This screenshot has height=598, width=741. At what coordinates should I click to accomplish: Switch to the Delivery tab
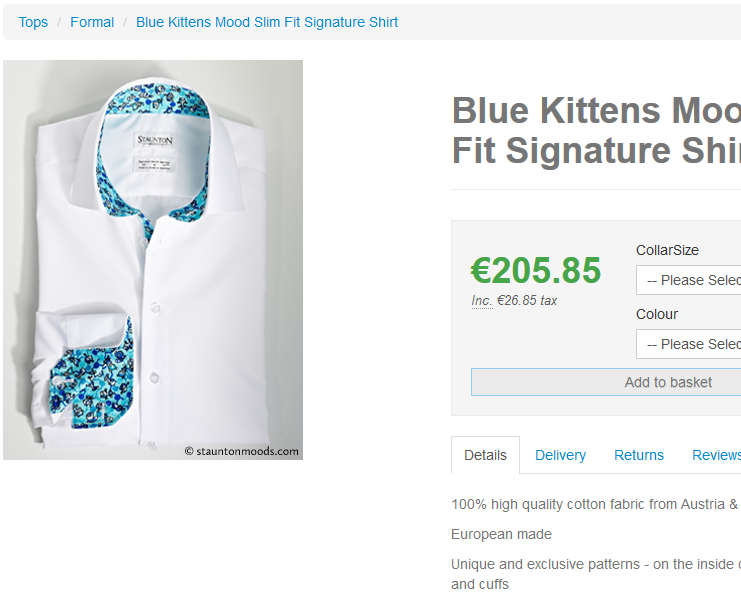(x=560, y=455)
